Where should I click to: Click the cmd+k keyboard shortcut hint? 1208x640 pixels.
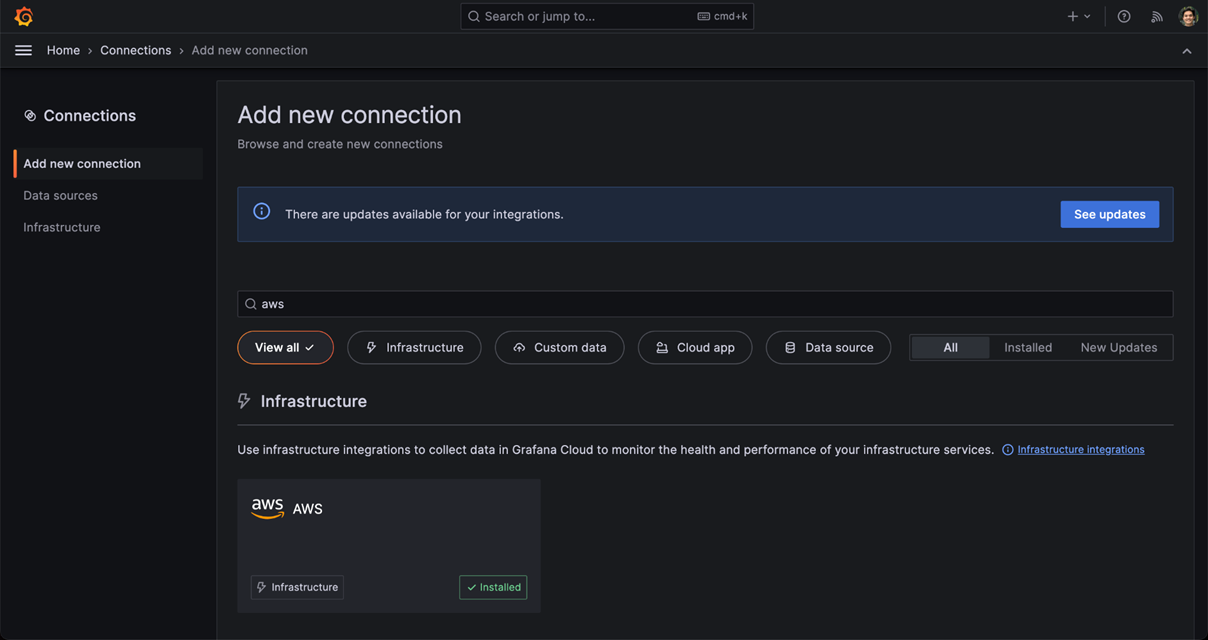(722, 16)
